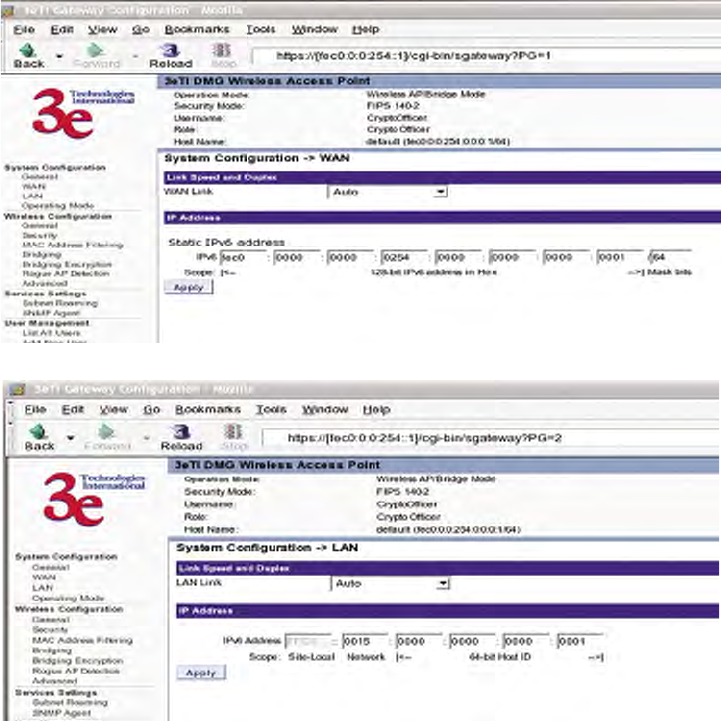
Task: Open the Tools menu in the WAN window
Action: click(x=261, y=29)
